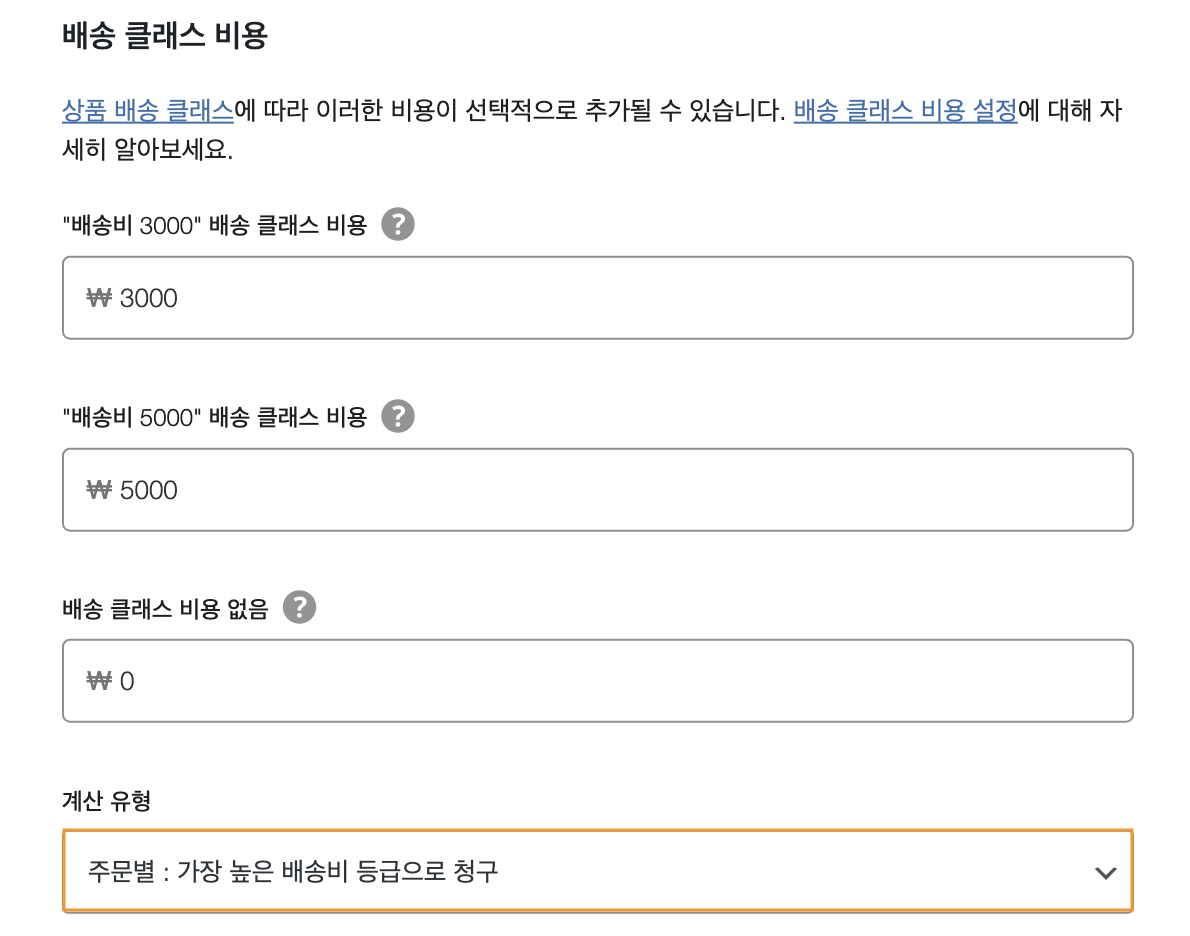Click the "배송비 5000" 배송 클래스 비용 label

click(x=215, y=418)
